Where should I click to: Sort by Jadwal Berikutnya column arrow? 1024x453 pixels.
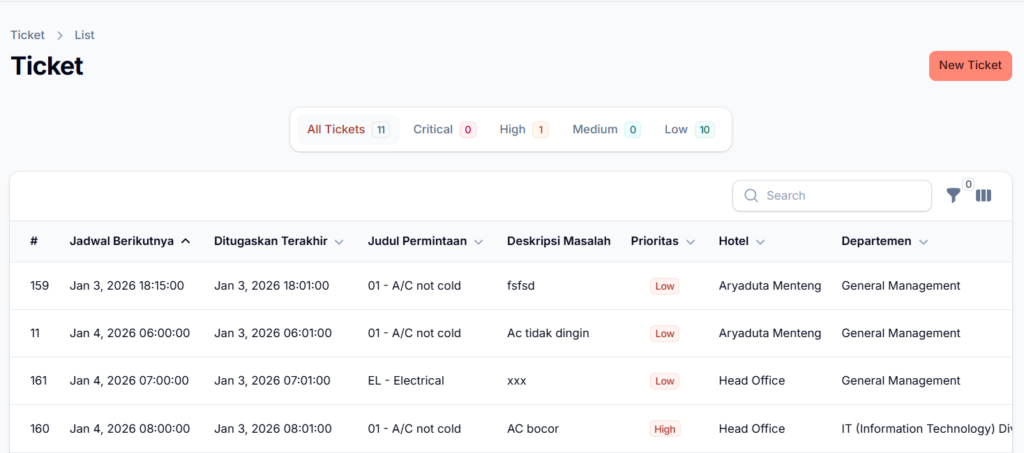186,241
